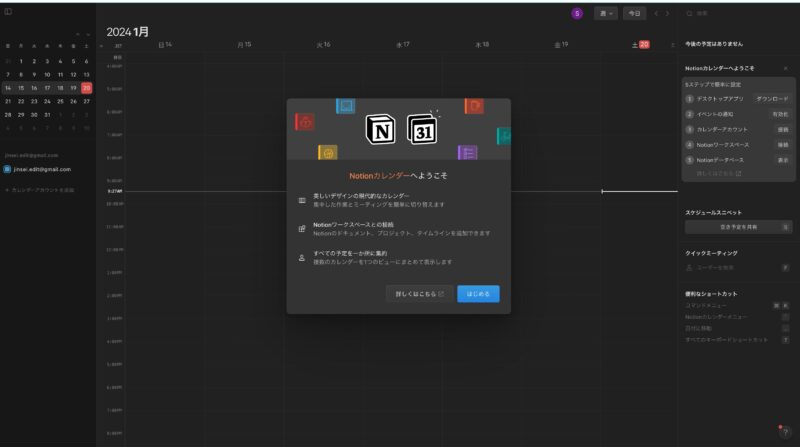Image resolution: width=800 pixels, height=447 pixels.
Task: Show previous month in mini calendar
Action: 78,34
